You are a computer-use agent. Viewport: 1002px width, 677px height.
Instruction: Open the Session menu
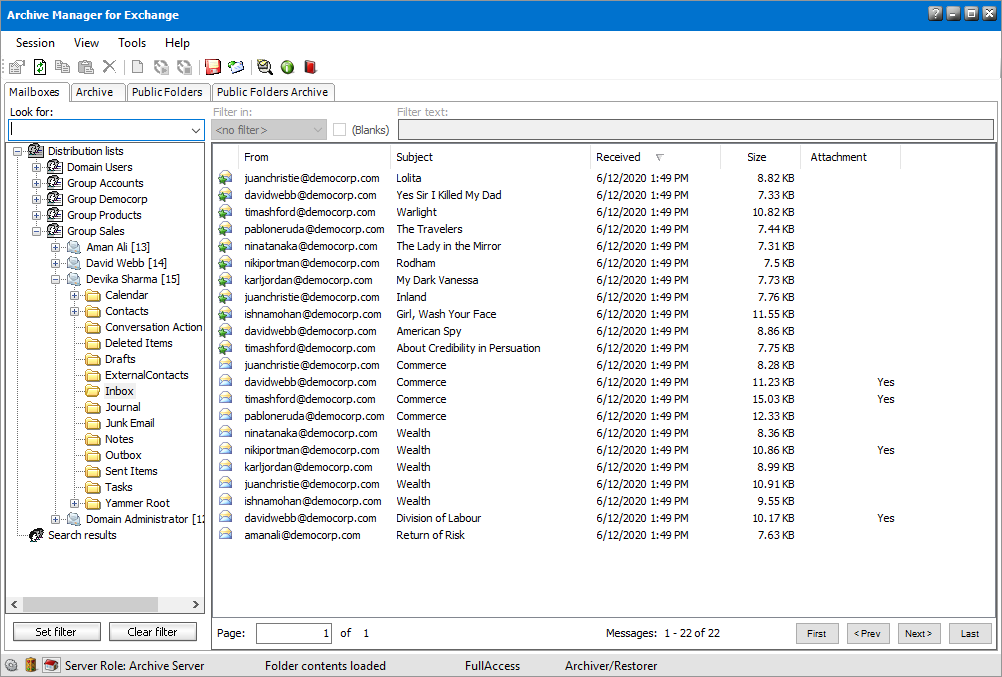[35, 43]
